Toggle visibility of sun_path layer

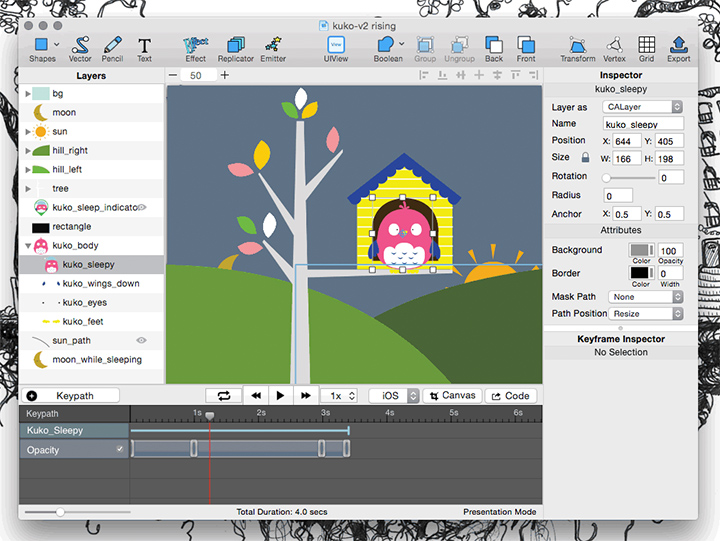pyautogui.click(x=141, y=341)
